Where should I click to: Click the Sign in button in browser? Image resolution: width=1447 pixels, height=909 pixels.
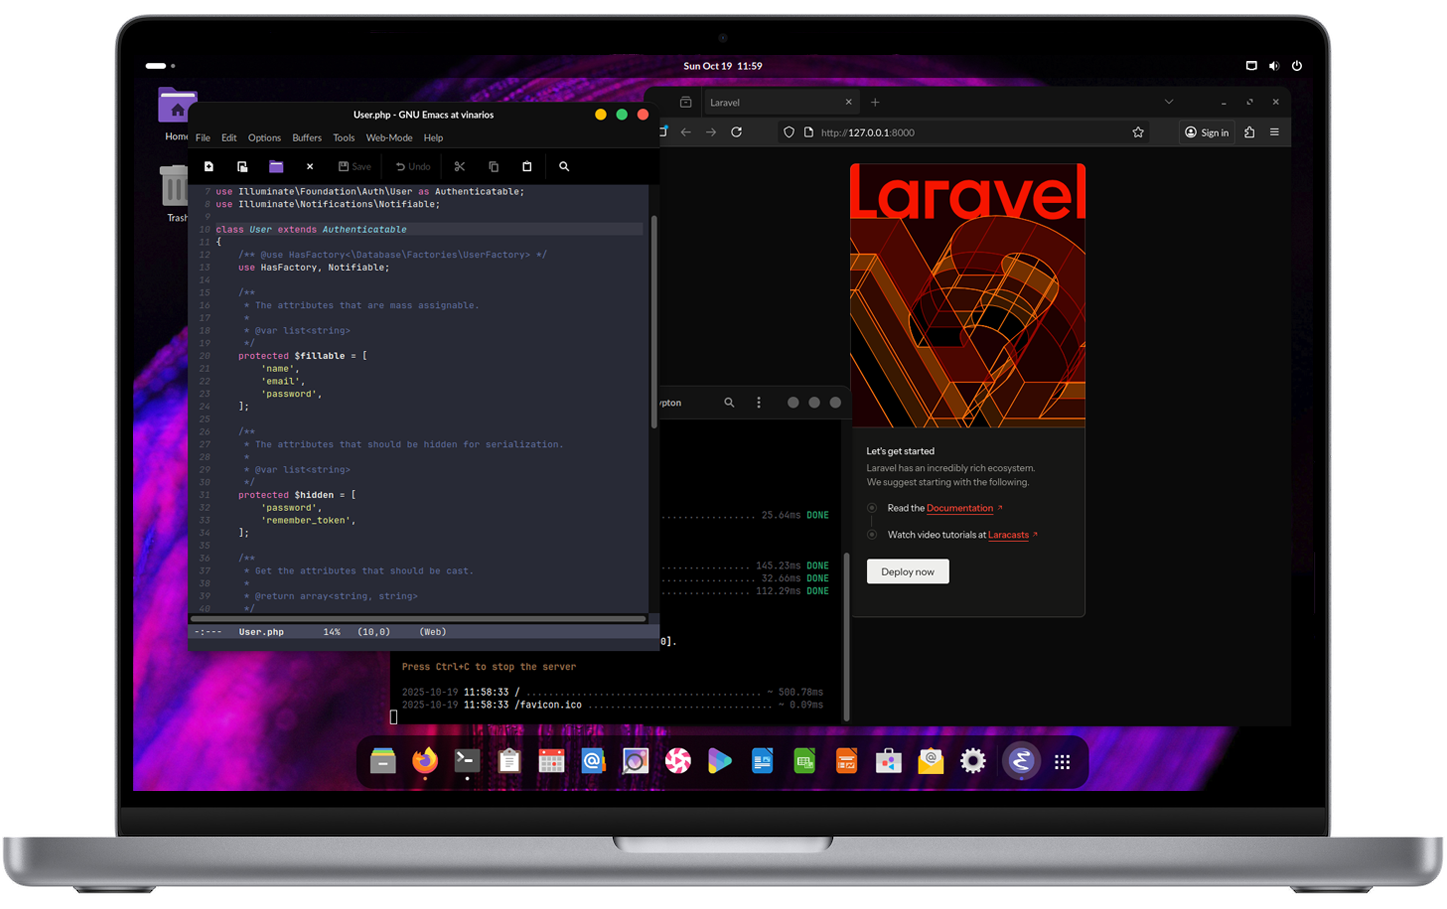(1207, 132)
